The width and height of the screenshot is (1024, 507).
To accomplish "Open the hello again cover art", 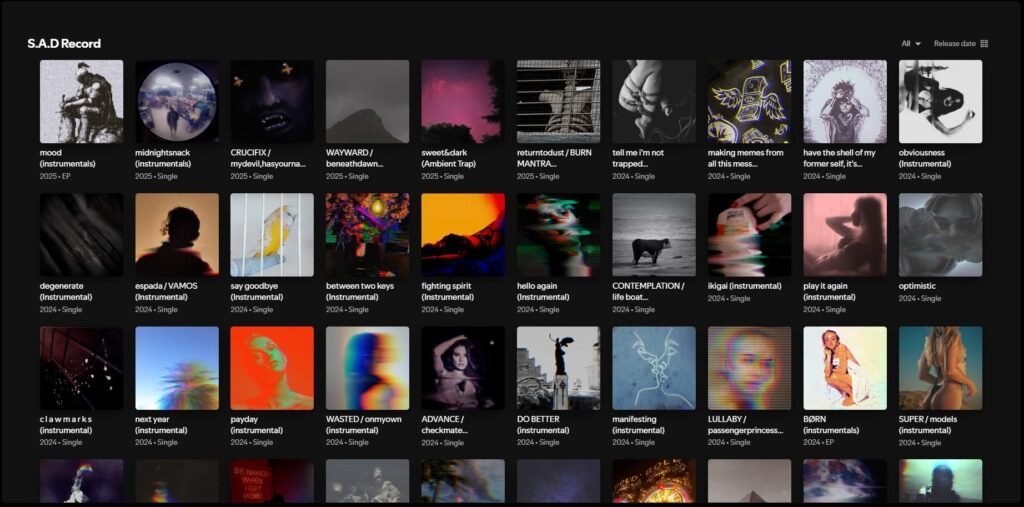I will tap(558, 235).
